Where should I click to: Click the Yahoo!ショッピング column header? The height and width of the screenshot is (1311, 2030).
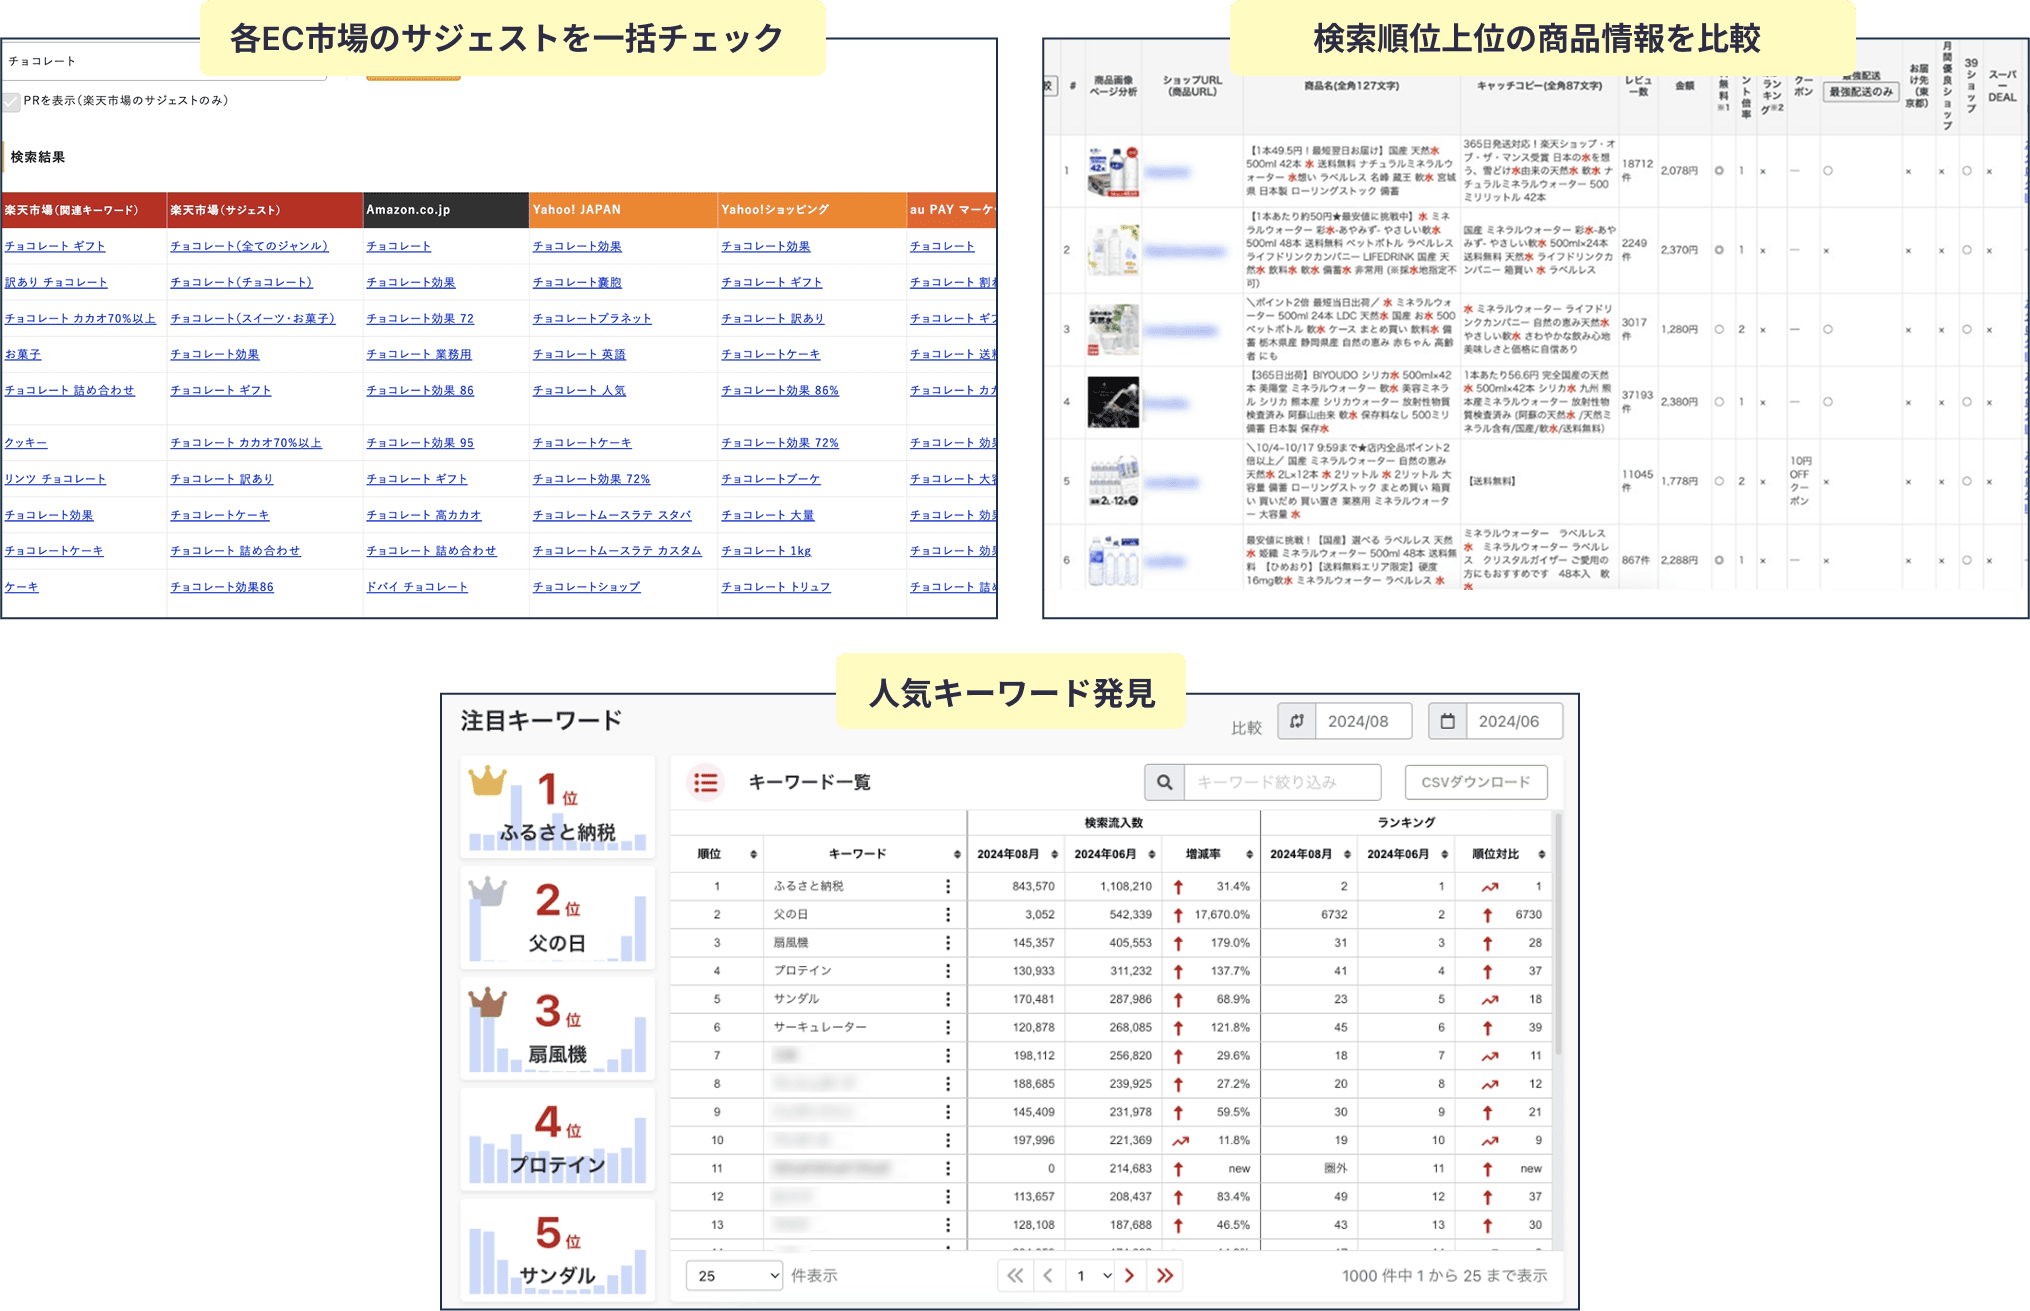pos(811,210)
